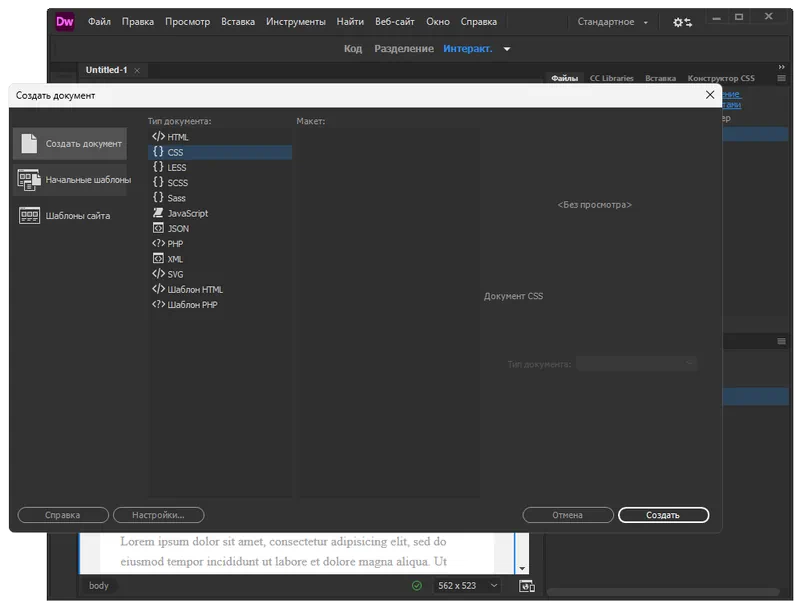
Task: Open the Вставка panel tab
Action: click(660, 79)
